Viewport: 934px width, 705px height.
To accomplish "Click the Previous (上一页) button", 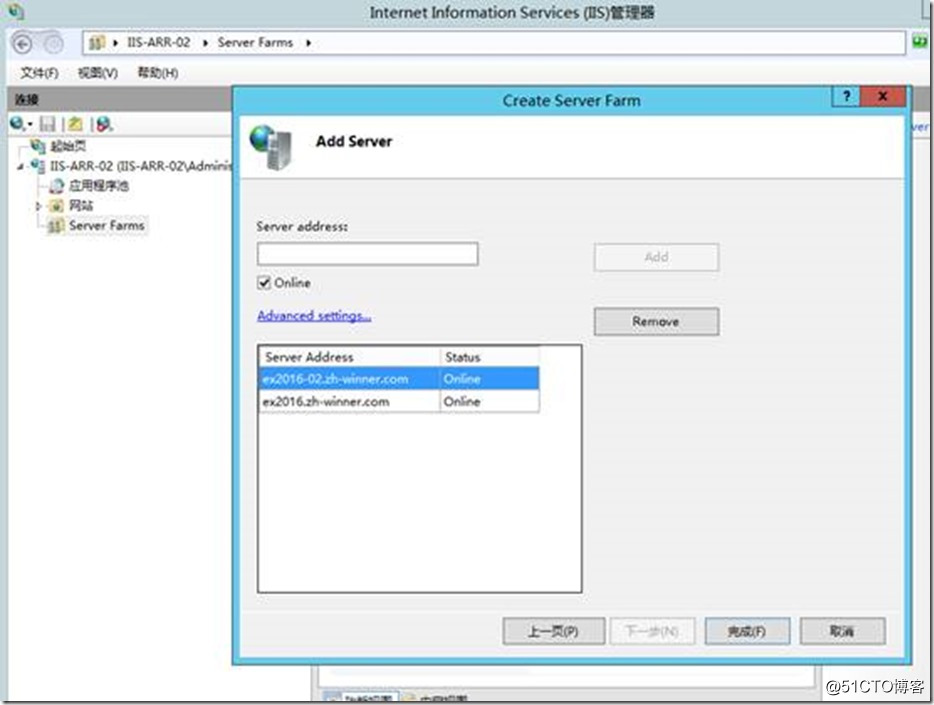I will point(553,631).
